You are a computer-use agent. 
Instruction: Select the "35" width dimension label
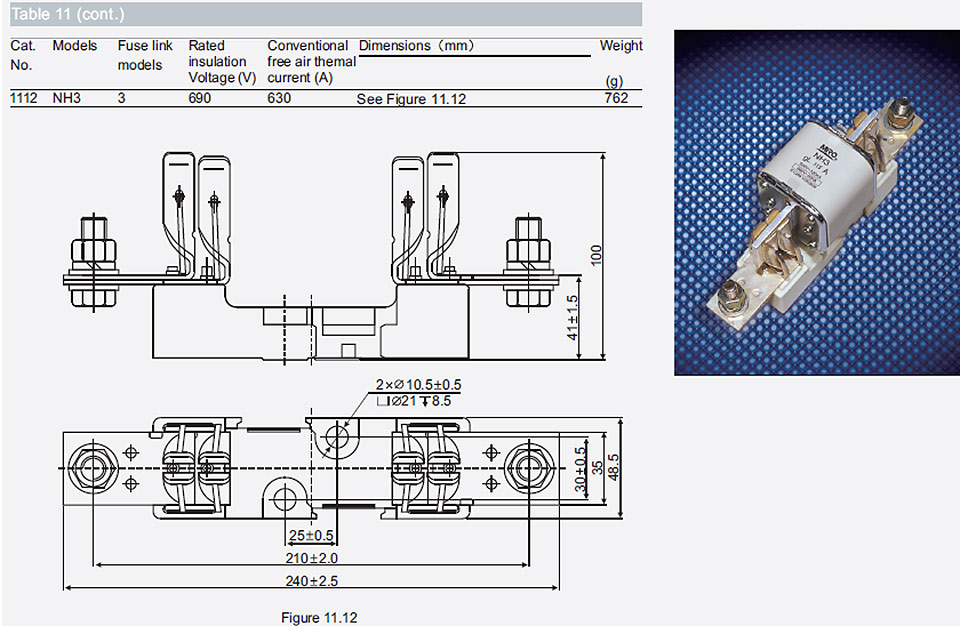click(x=597, y=468)
